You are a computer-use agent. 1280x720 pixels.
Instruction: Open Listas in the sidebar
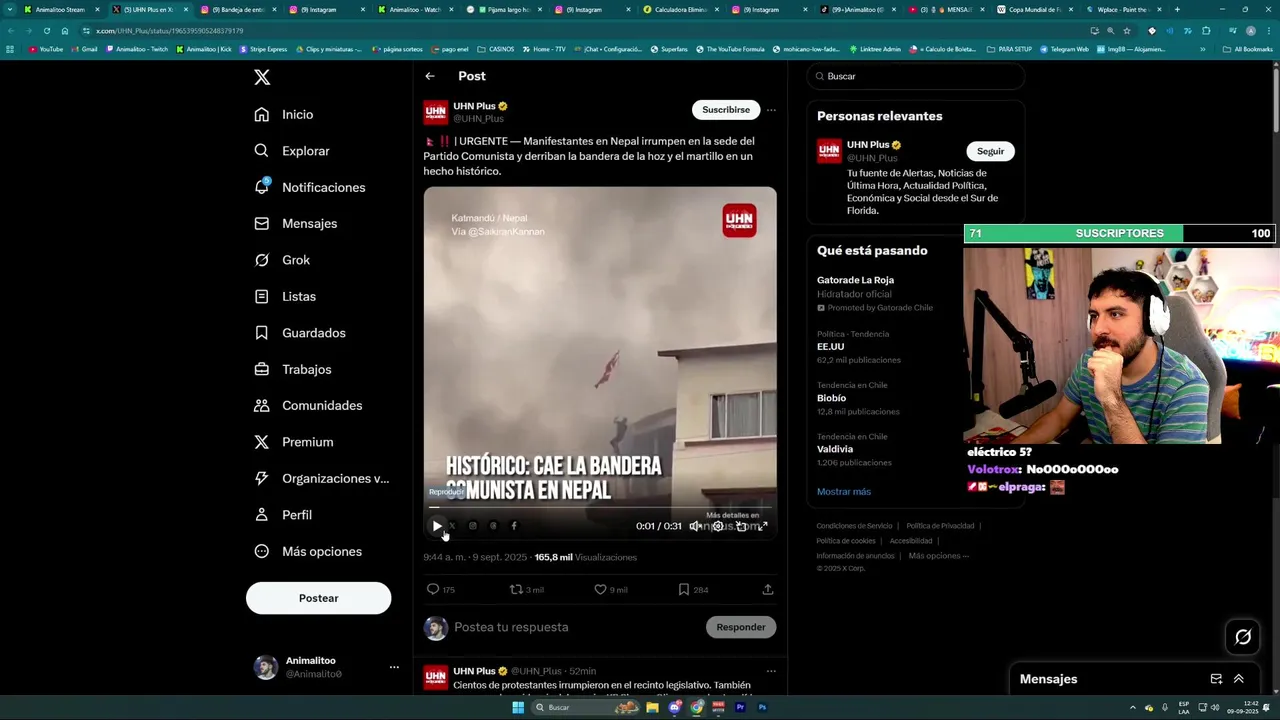click(285, 297)
